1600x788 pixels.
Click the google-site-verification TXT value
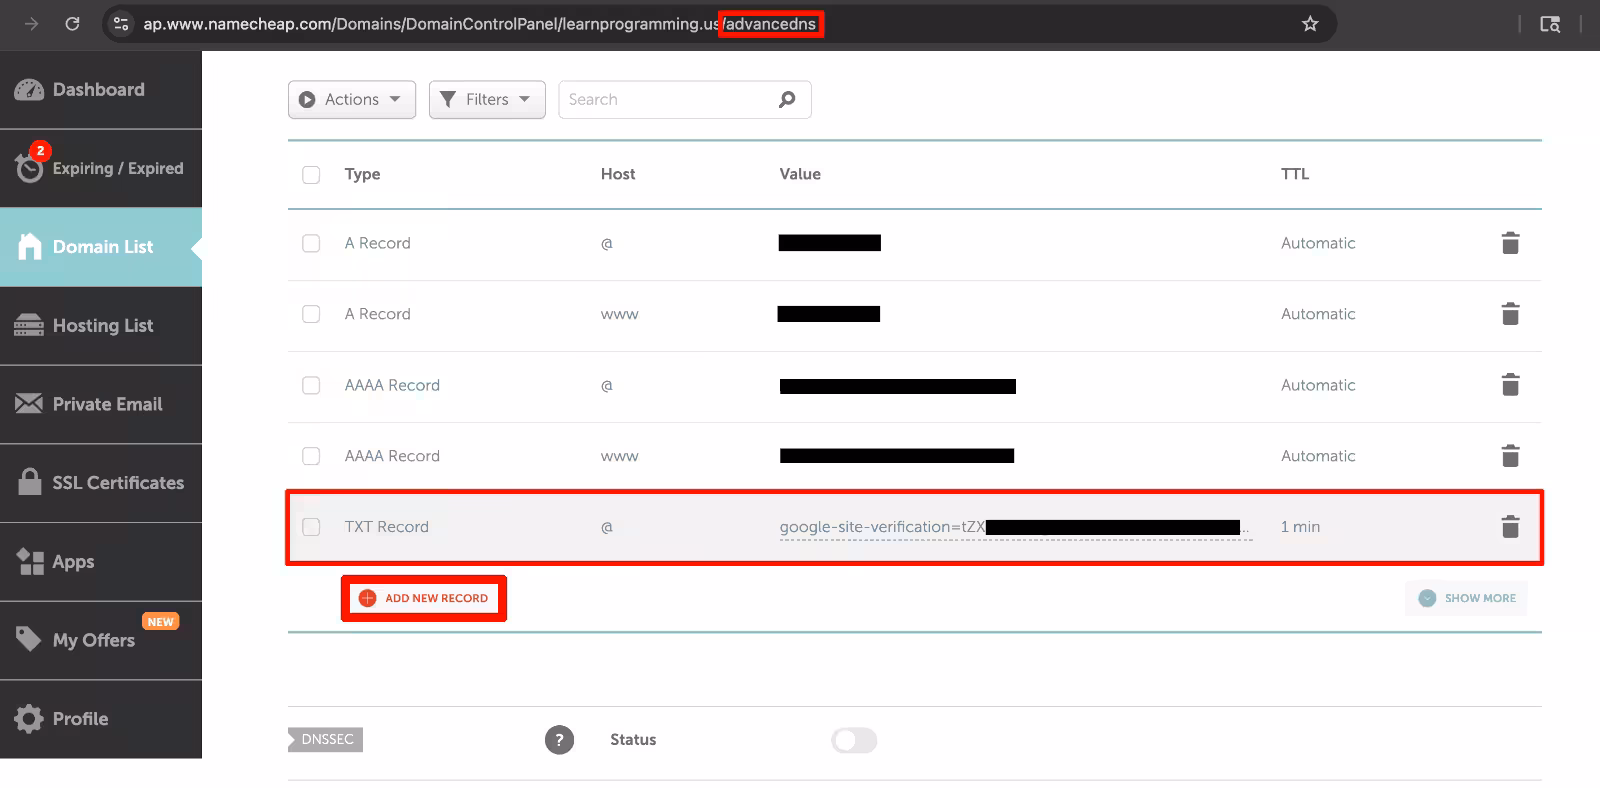(x=1015, y=527)
